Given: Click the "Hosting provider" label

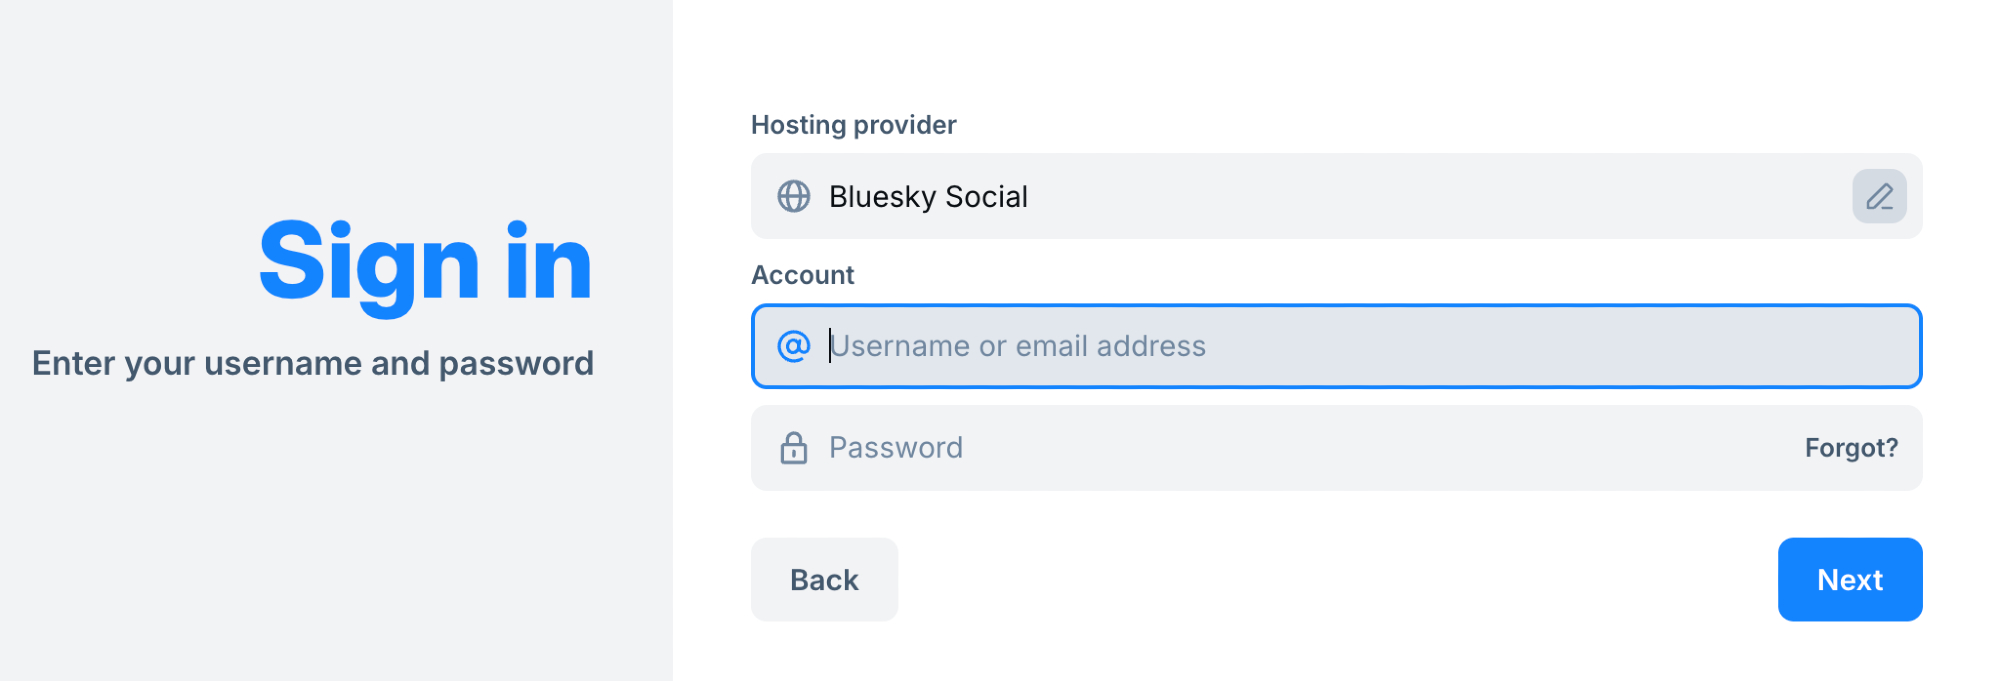Looking at the screenshot, I should (x=853, y=125).
